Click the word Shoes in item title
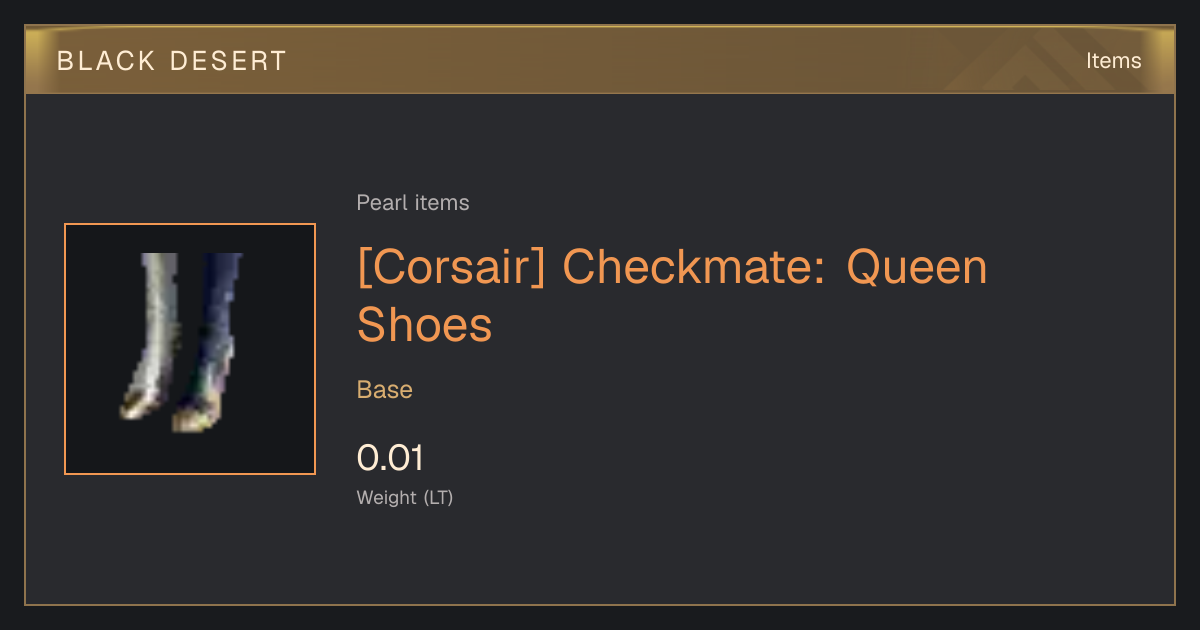 click(425, 324)
